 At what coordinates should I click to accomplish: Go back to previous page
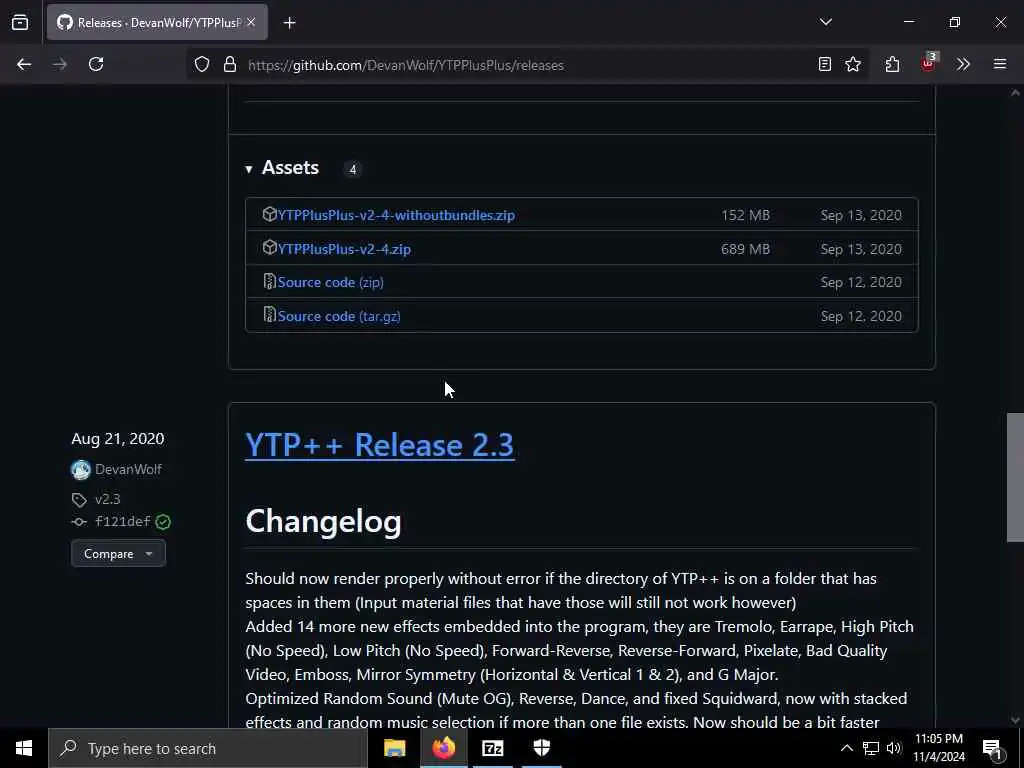pyautogui.click(x=24, y=64)
